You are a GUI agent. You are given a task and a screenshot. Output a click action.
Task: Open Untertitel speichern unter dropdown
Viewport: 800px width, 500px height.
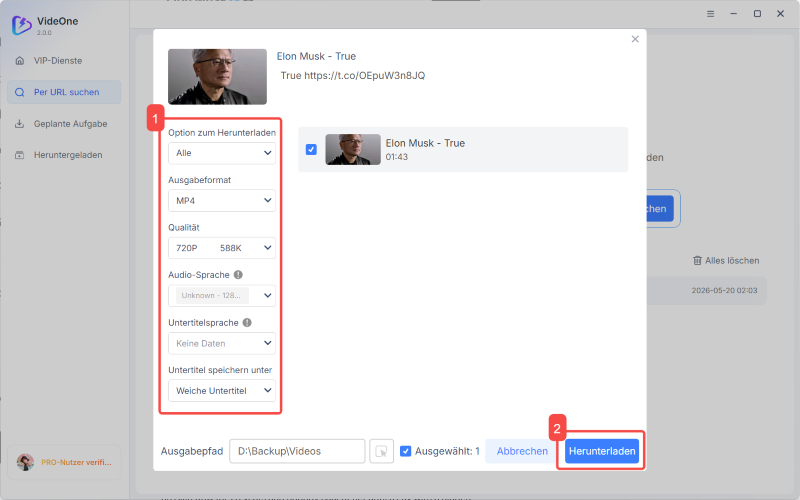(222, 391)
